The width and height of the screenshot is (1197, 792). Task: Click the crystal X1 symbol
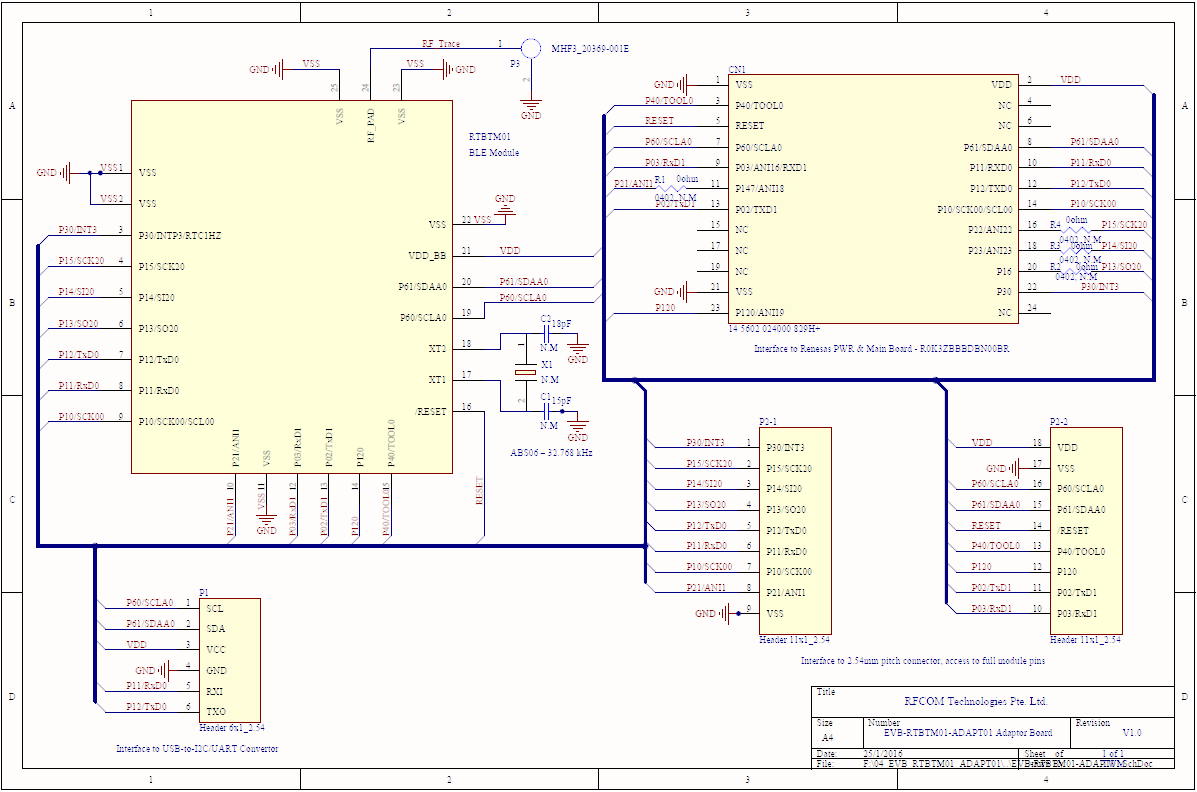(526, 372)
